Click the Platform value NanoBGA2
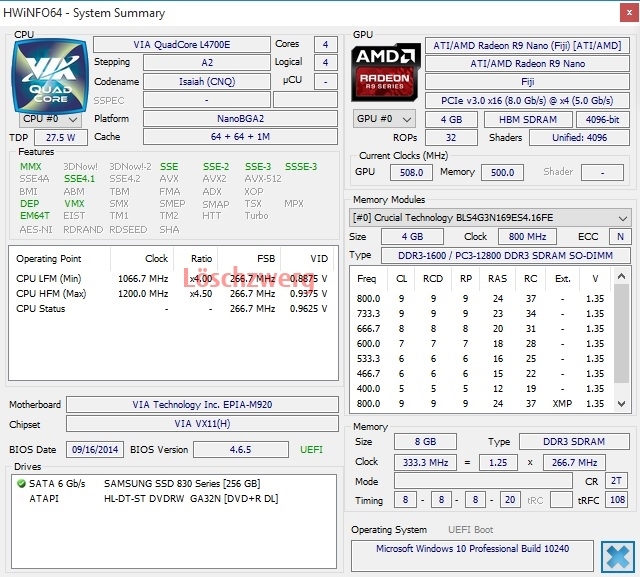Image resolution: width=640 pixels, height=577 pixels. (x=240, y=119)
